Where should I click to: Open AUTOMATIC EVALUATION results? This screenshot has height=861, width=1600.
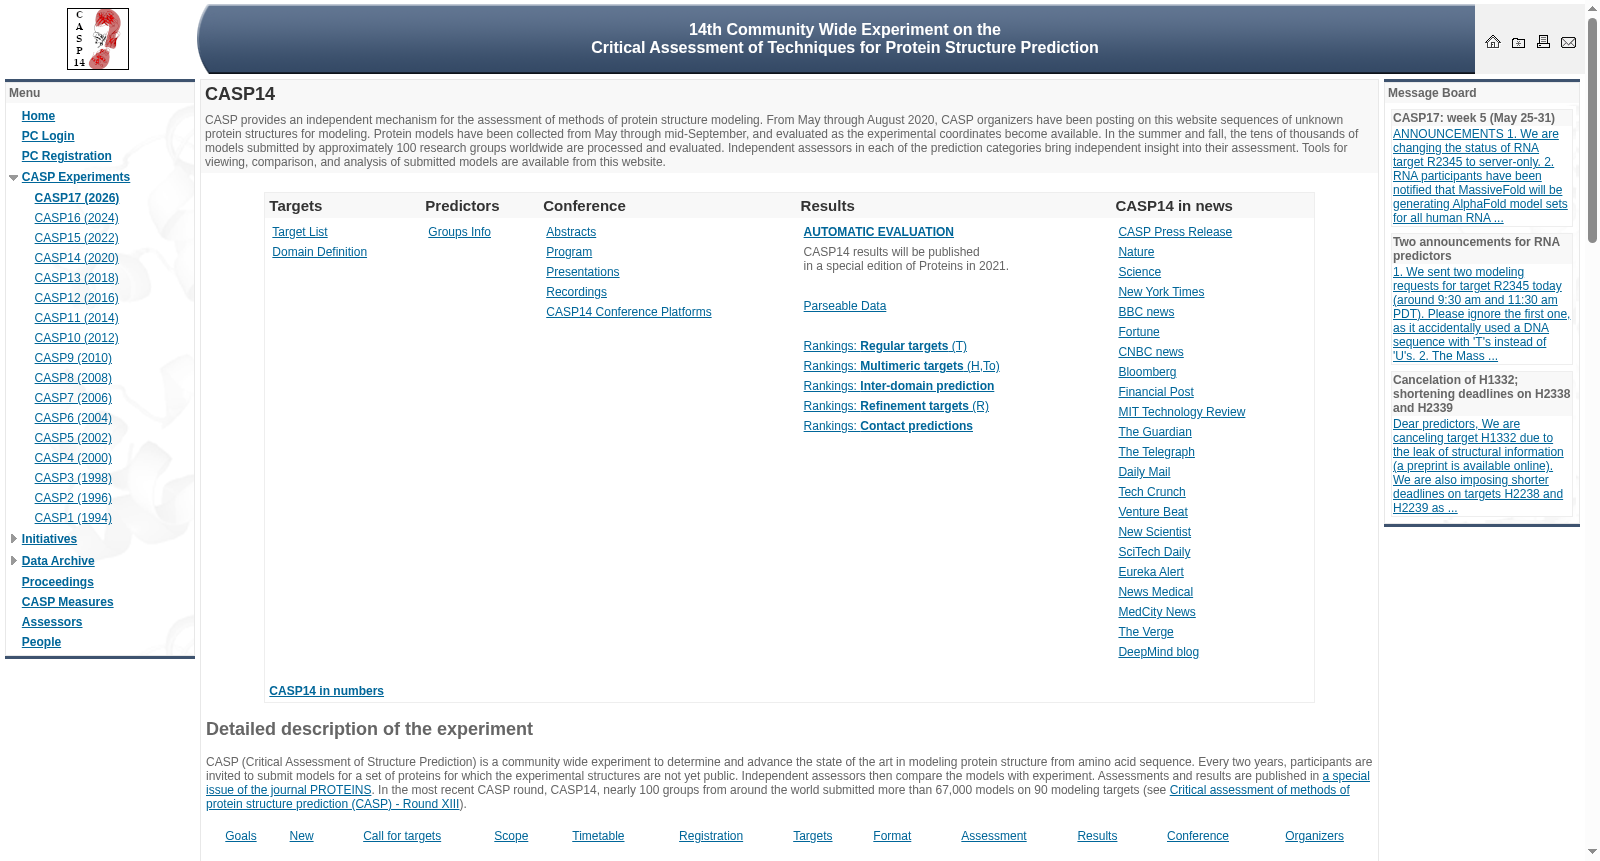pos(878,232)
